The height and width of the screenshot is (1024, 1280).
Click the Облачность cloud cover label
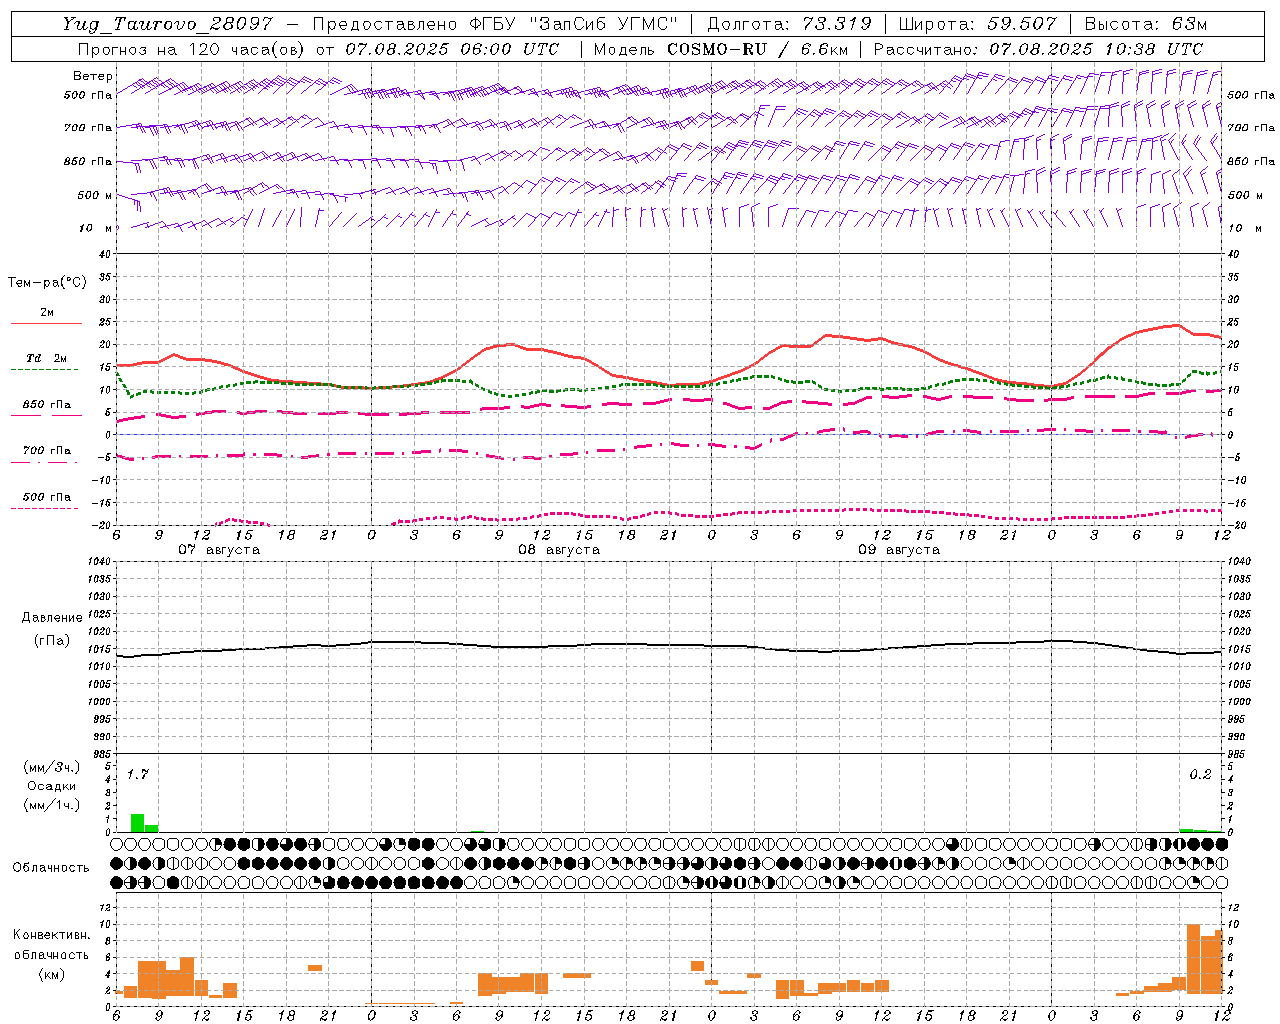tap(51, 867)
